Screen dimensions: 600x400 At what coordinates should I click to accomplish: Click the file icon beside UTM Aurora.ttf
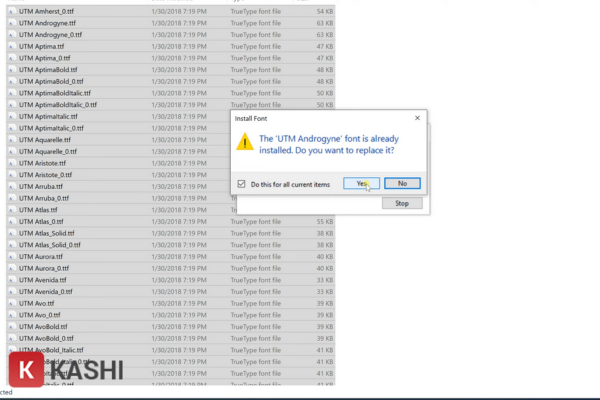(x=11, y=256)
